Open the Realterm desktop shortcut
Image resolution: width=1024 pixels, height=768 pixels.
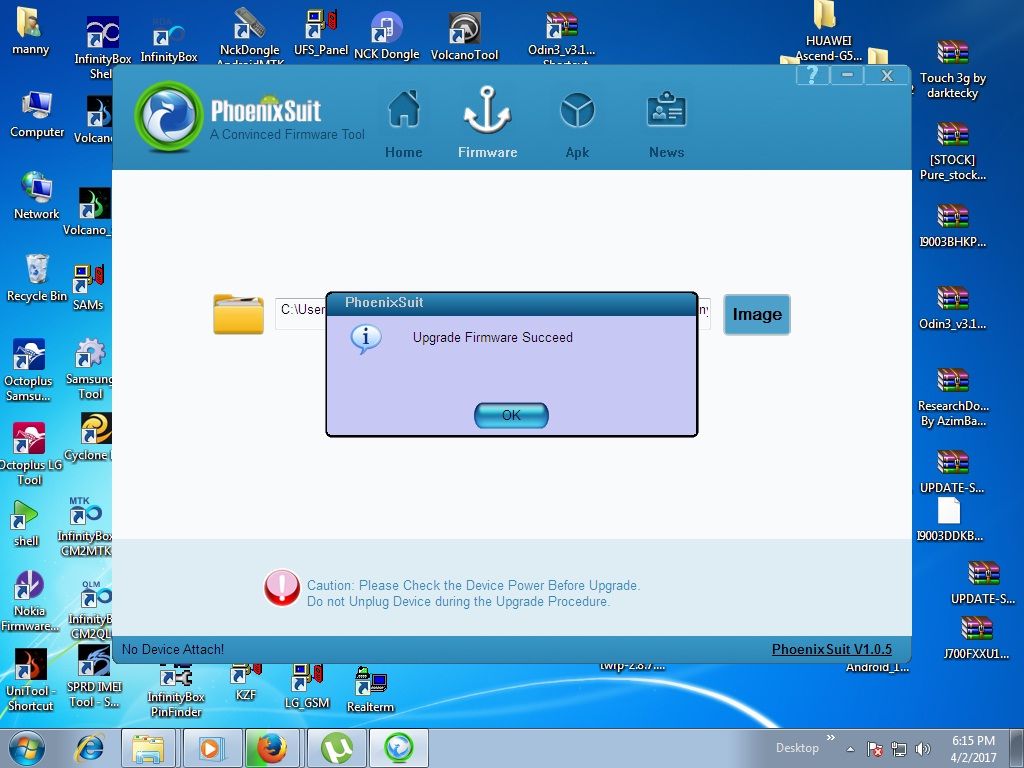pyautogui.click(x=370, y=689)
